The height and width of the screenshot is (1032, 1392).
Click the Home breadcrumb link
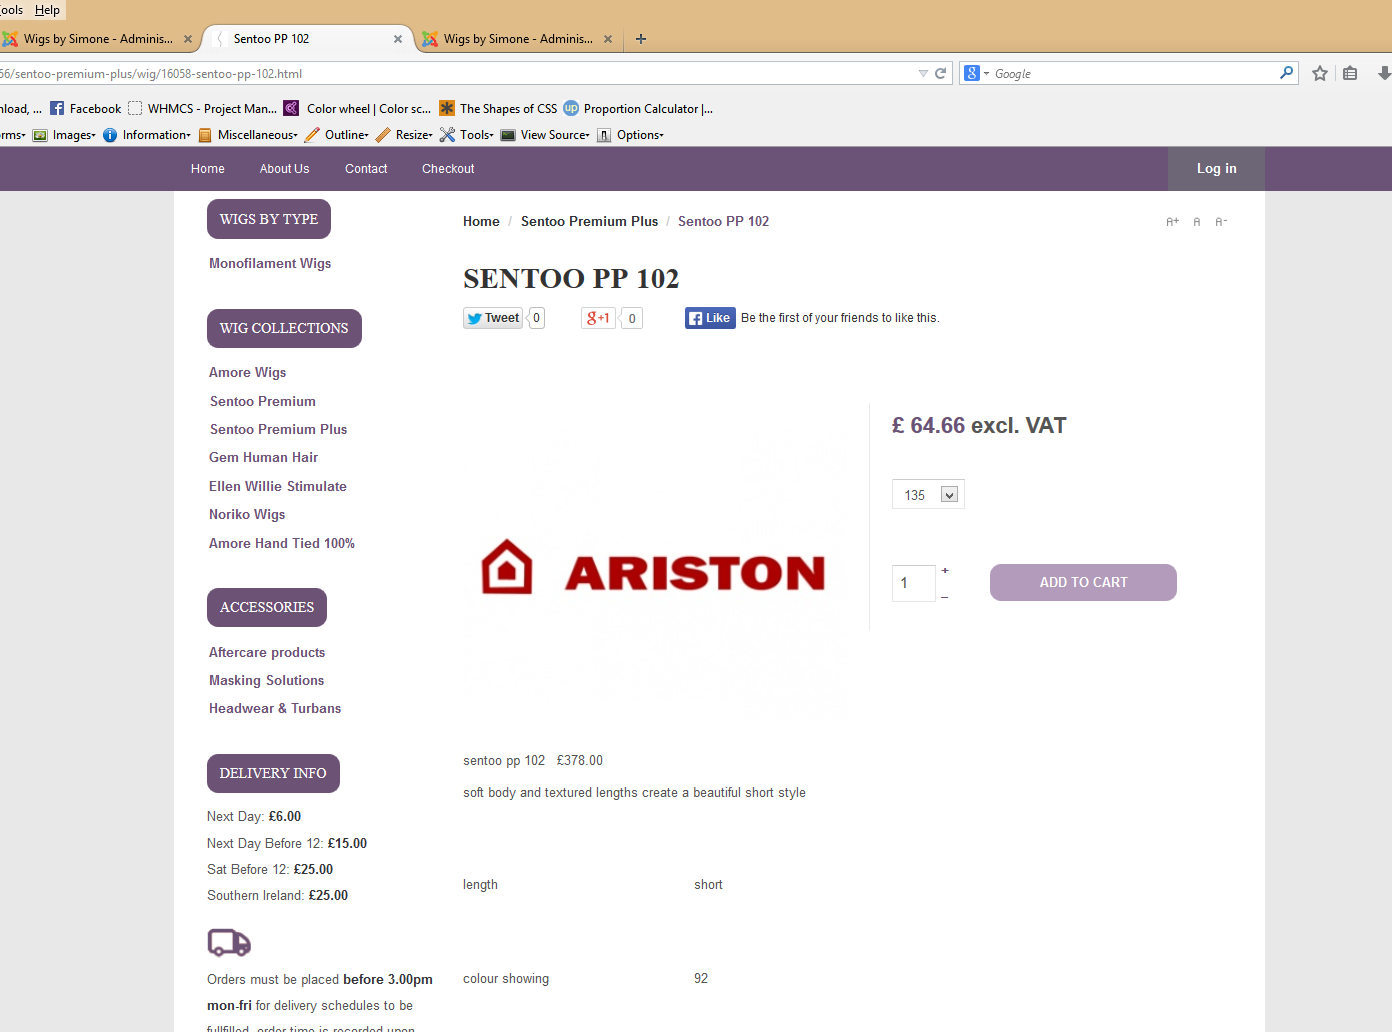click(x=481, y=222)
